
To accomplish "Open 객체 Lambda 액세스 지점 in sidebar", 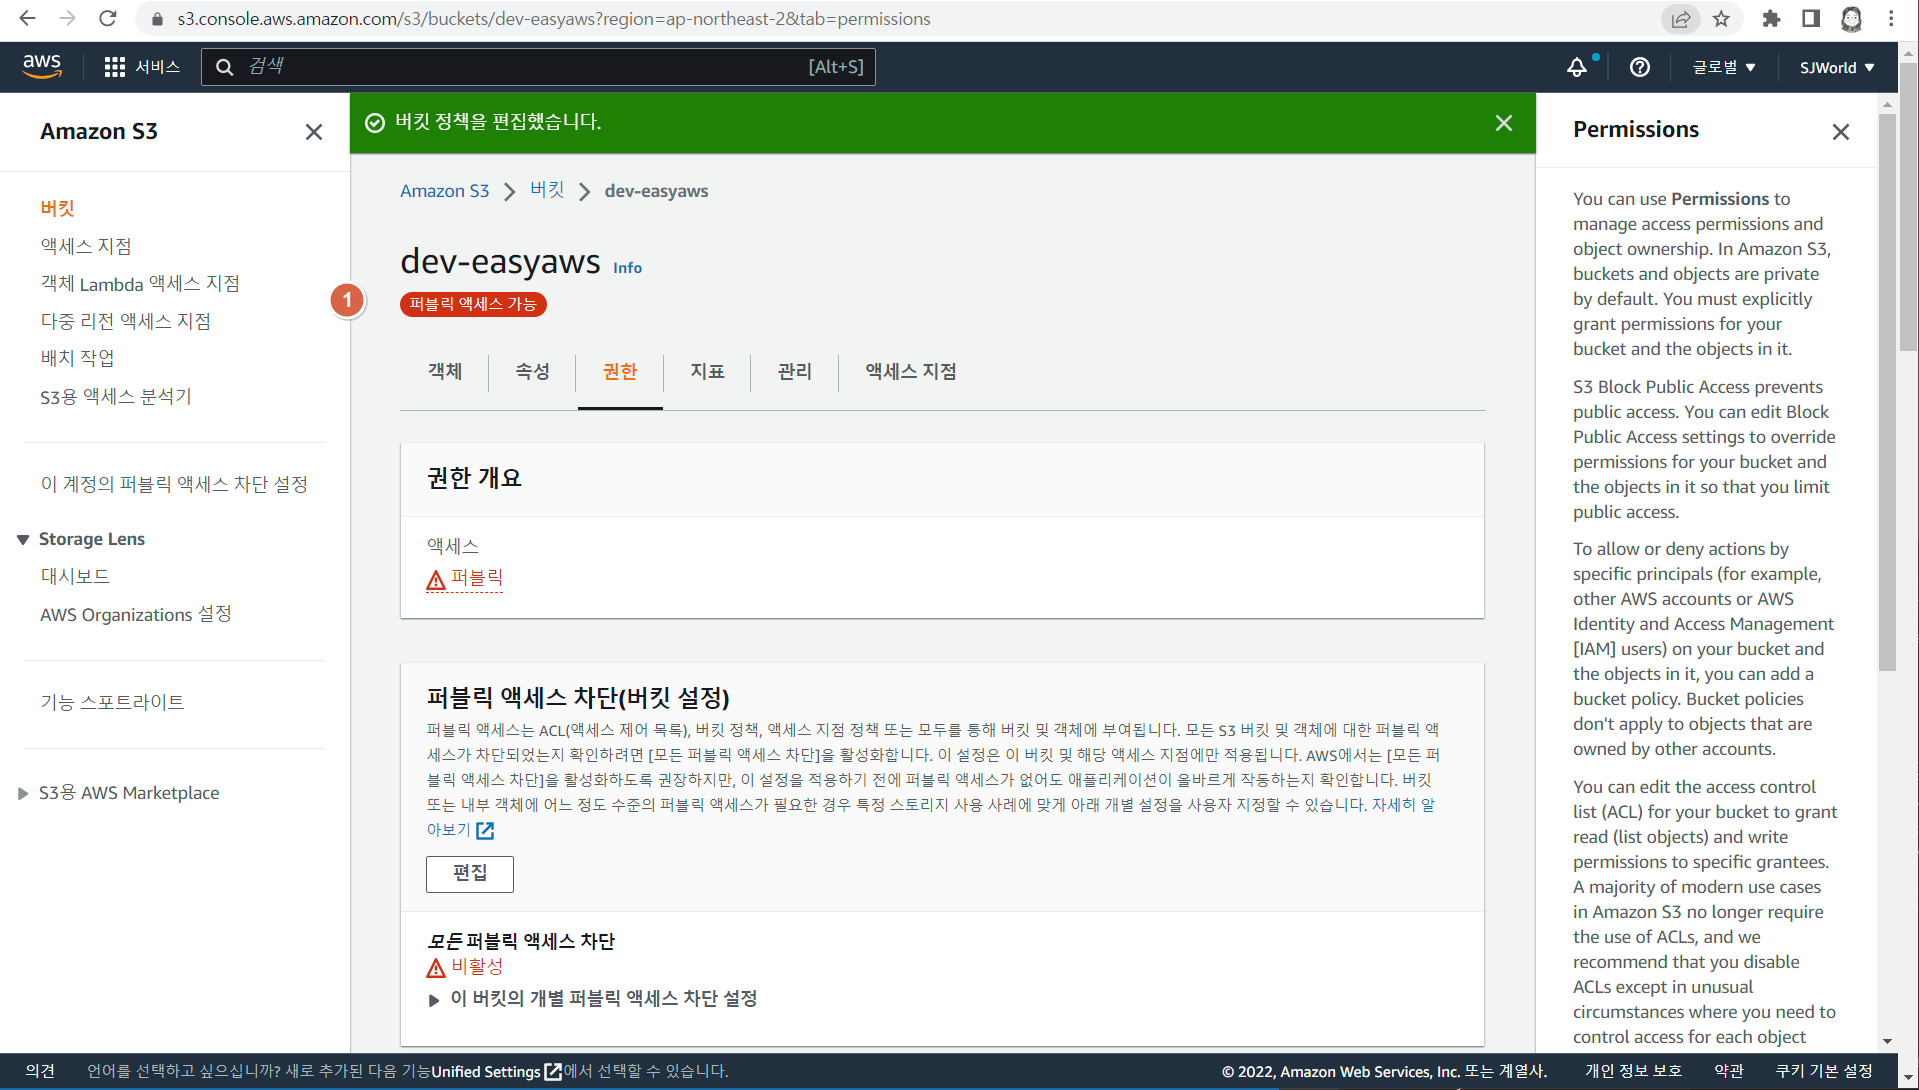I will (140, 284).
